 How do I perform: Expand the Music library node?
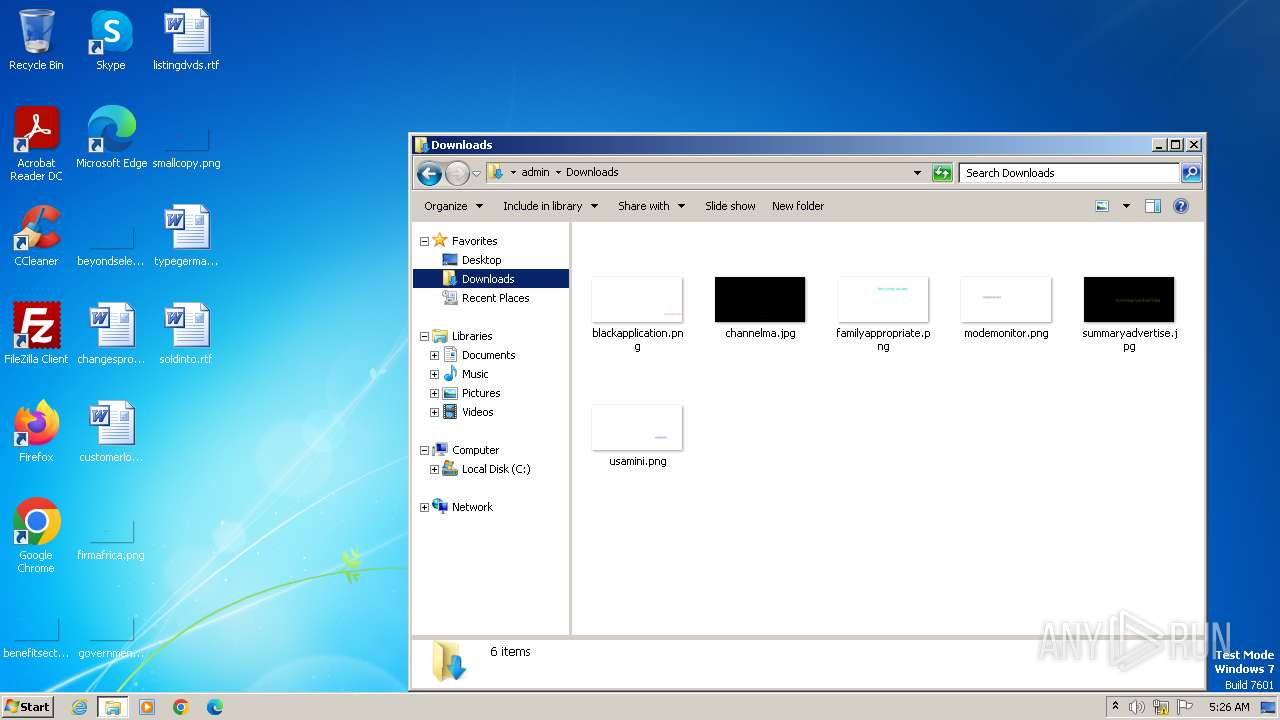(x=435, y=374)
